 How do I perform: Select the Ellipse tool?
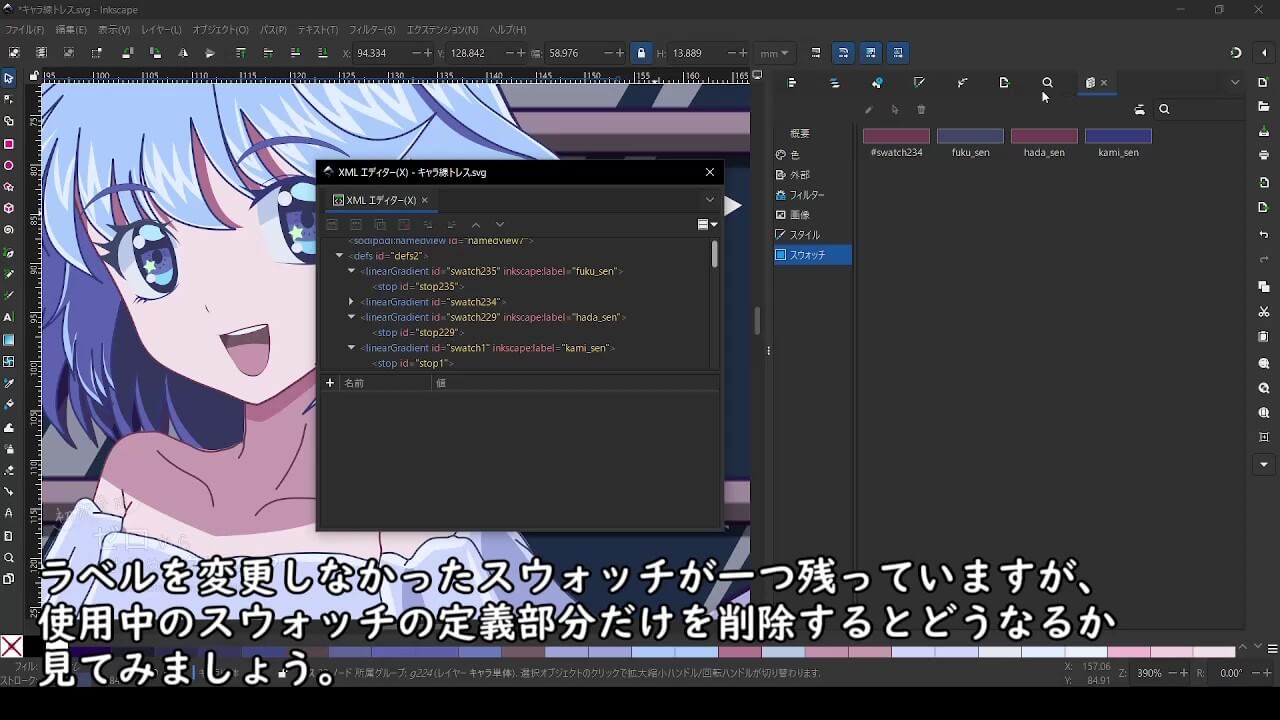[9, 165]
